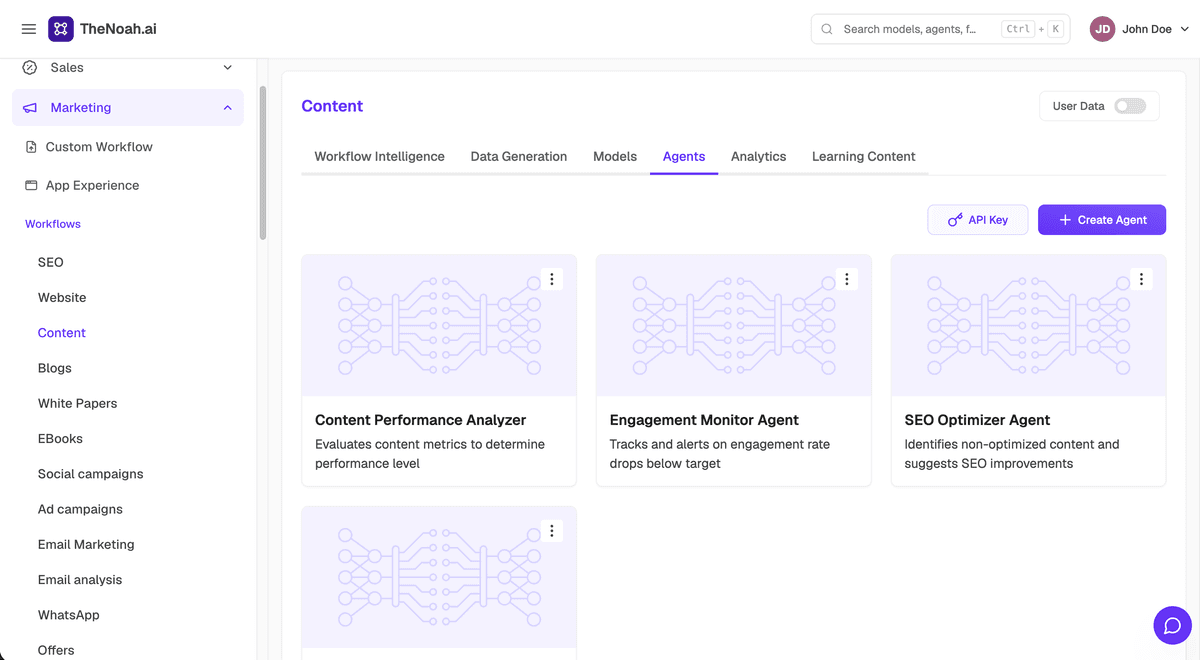Open Engagement Monitor Agent three-dot menu
Screen dimensions: 1200x660
[x=847, y=280]
